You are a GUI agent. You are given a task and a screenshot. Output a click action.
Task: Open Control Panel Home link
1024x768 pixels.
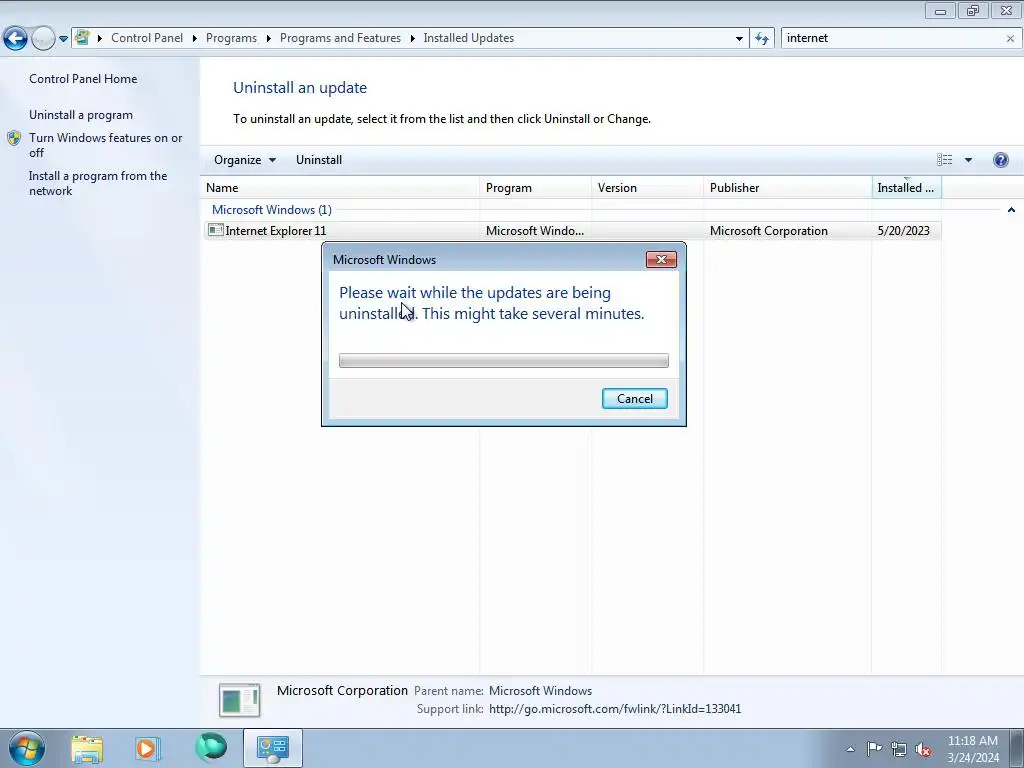[83, 78]
